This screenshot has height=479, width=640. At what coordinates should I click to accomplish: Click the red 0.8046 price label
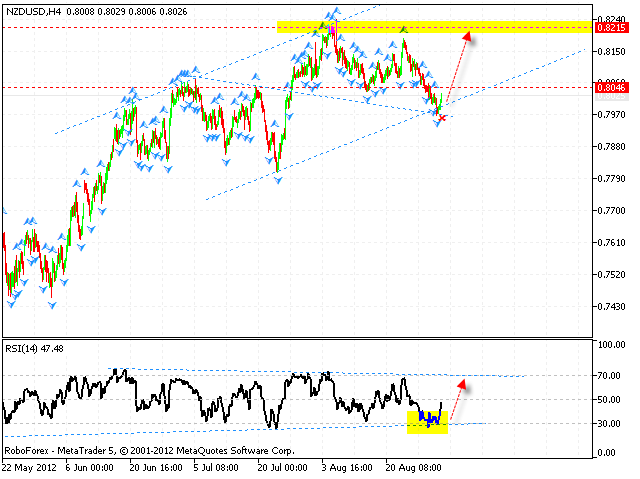coord(611,88)
